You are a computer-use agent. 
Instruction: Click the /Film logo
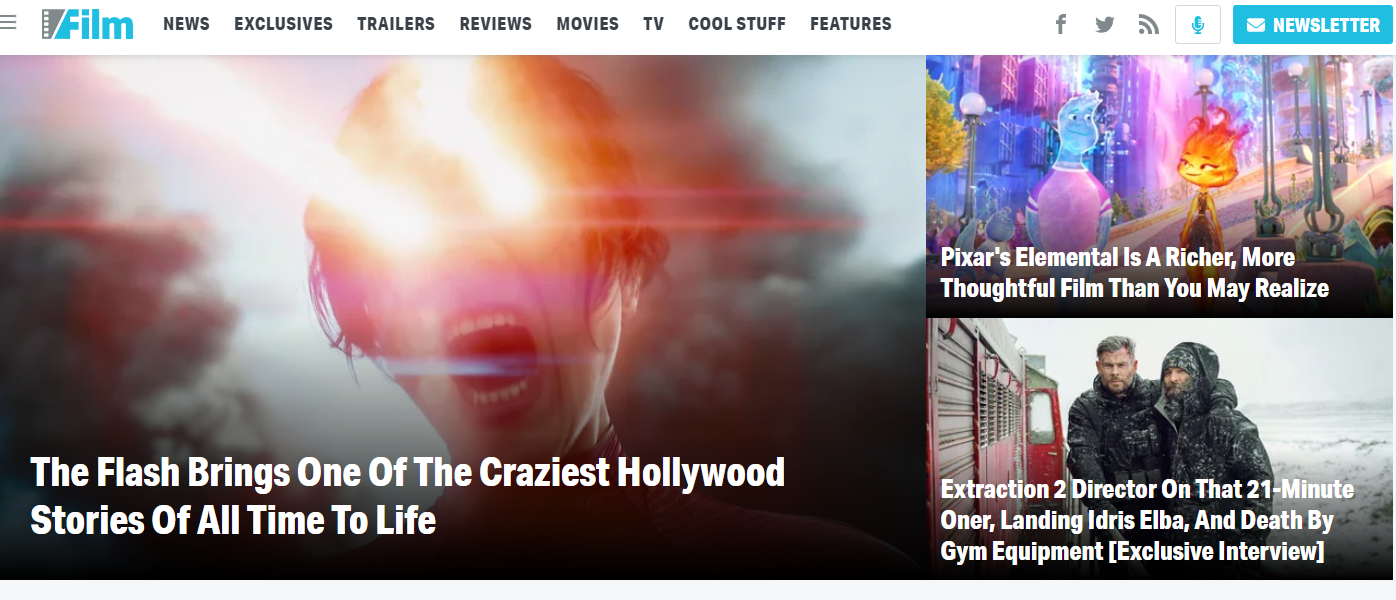87,24
